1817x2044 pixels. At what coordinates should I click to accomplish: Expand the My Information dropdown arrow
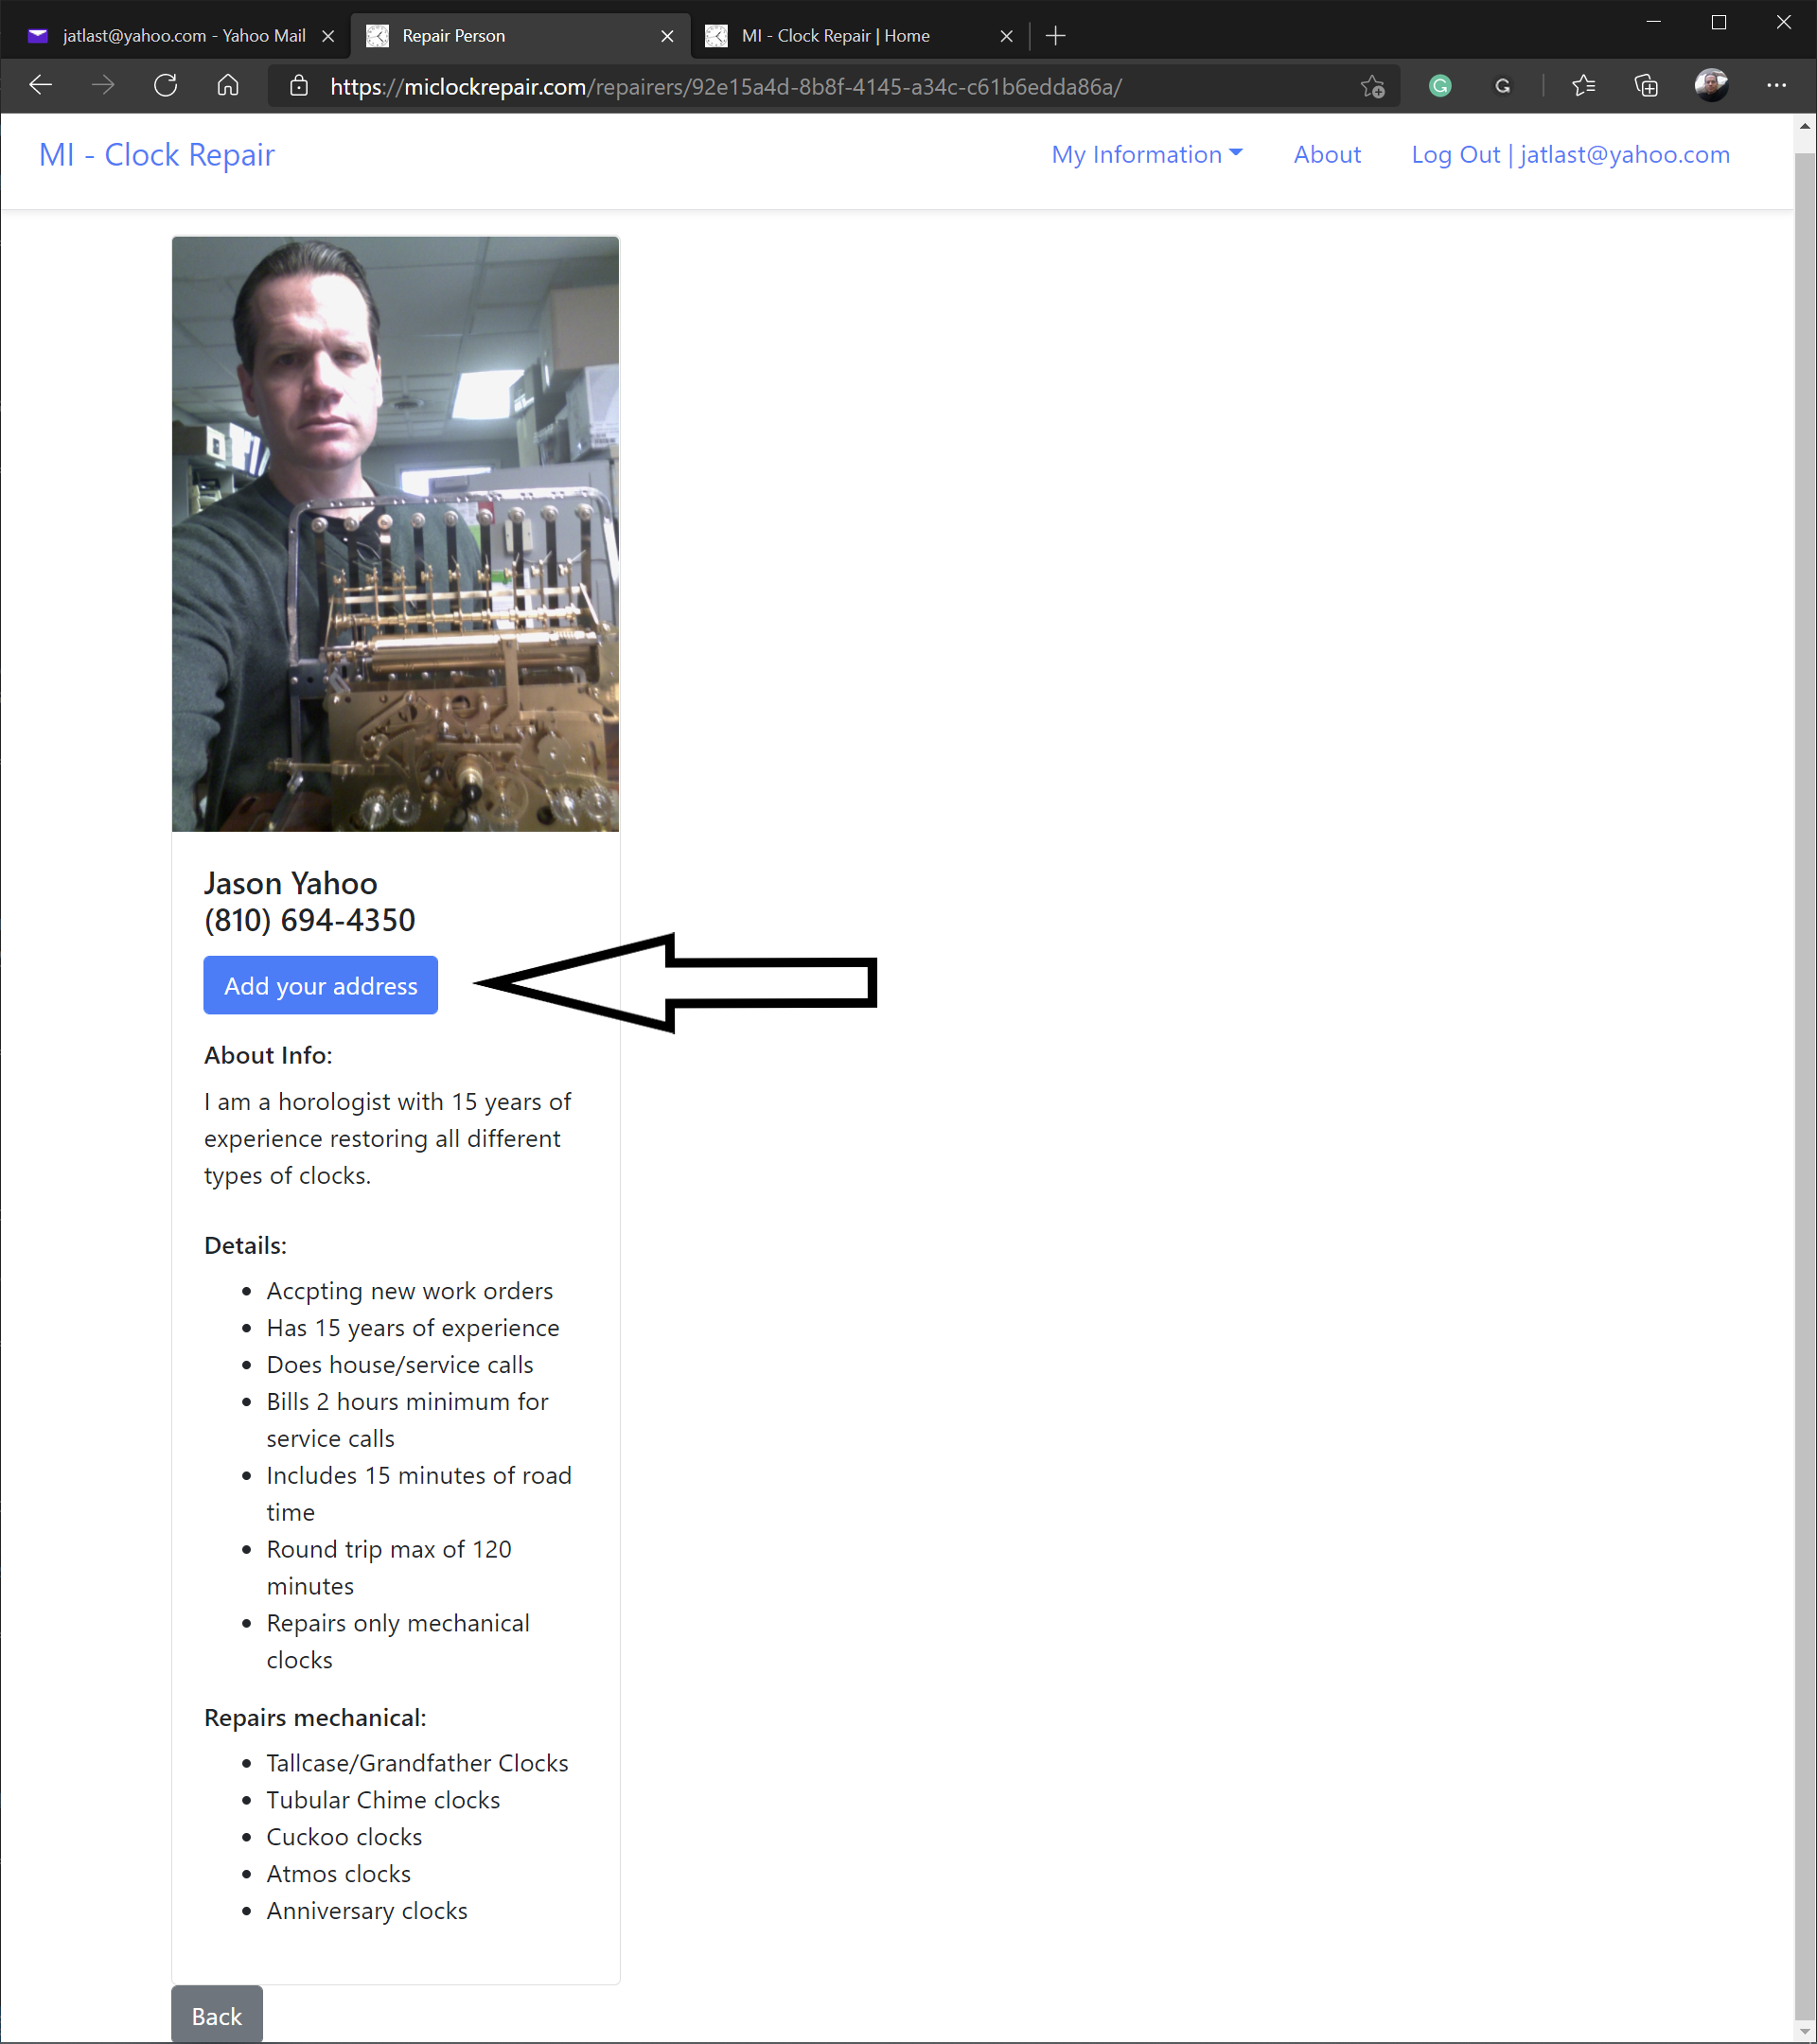[x=1237, y=154]
